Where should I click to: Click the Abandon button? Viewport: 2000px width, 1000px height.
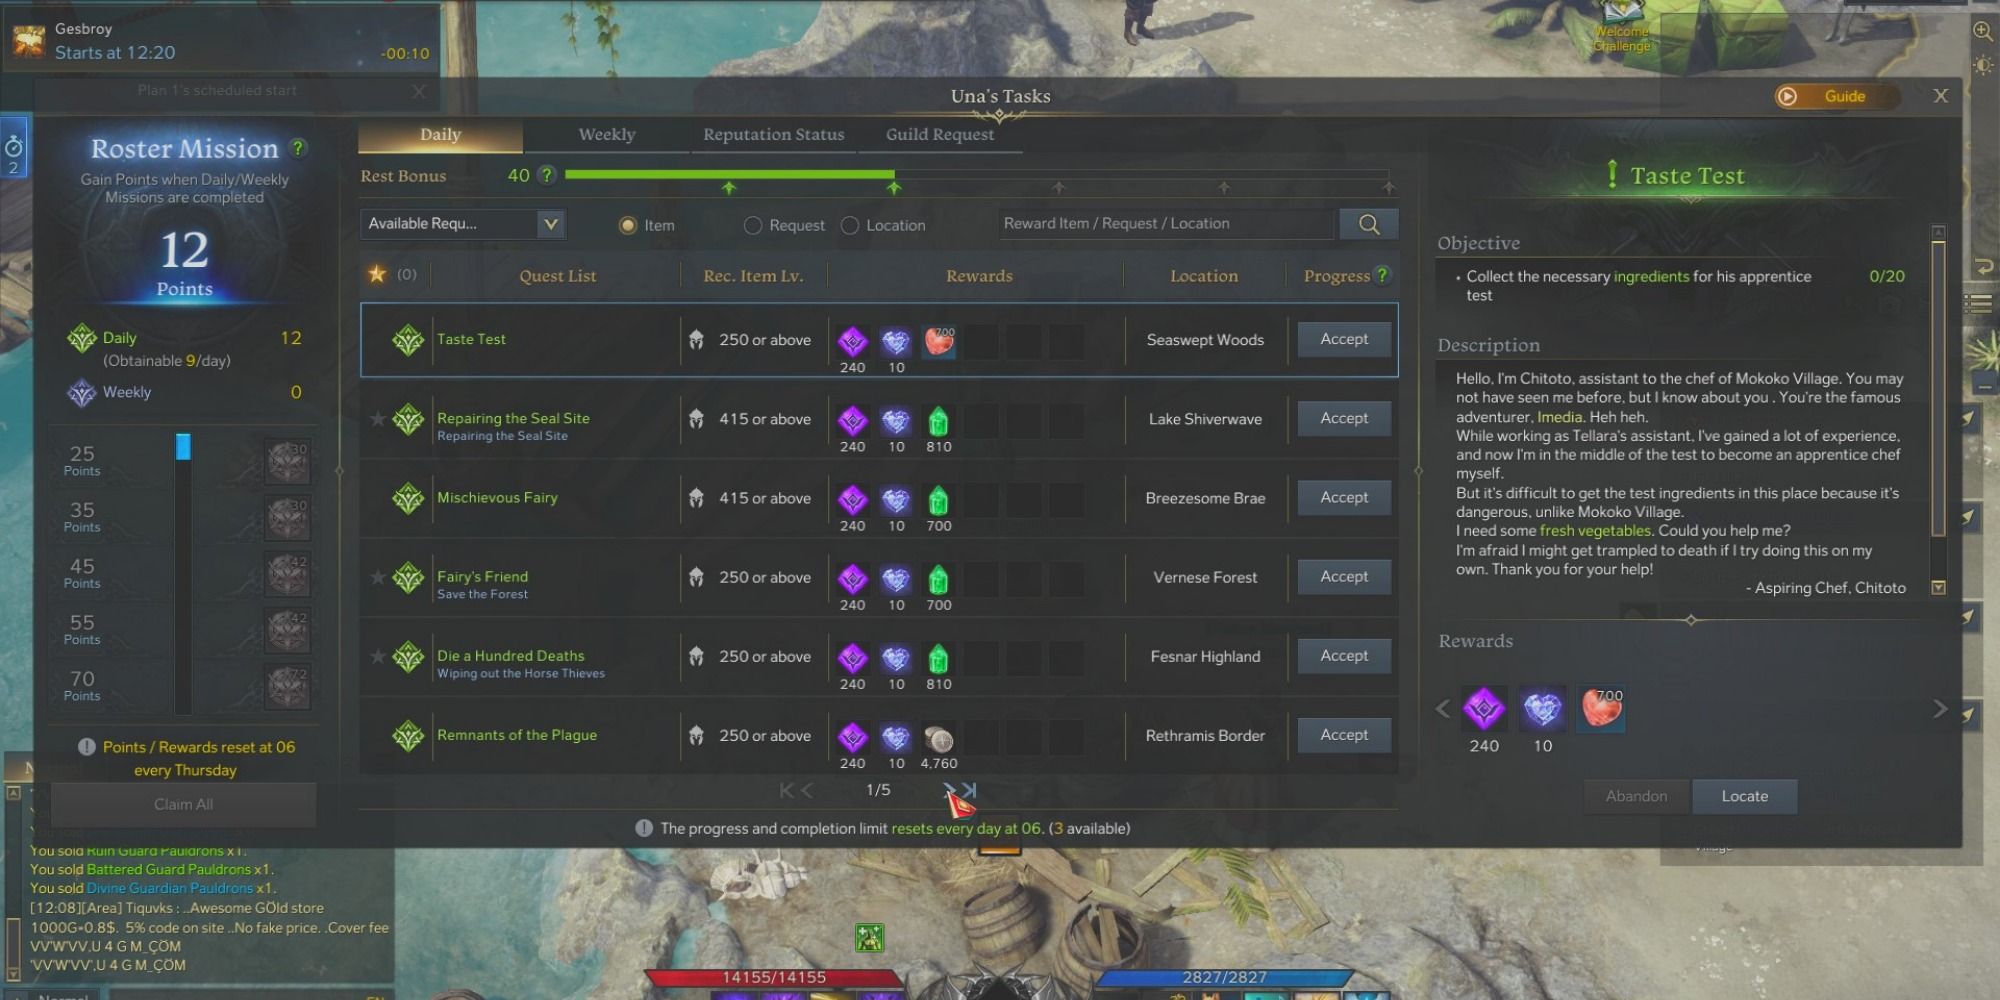click(x=1637, y=797)
